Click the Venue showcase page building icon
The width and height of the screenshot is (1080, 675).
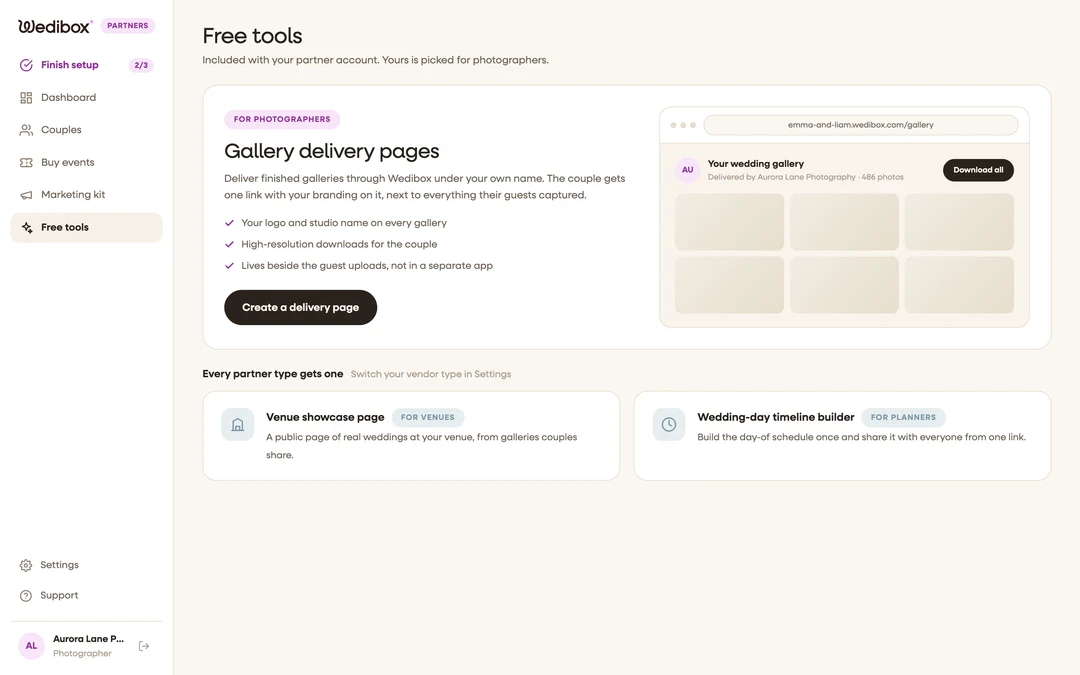click(x=238, y=425)
